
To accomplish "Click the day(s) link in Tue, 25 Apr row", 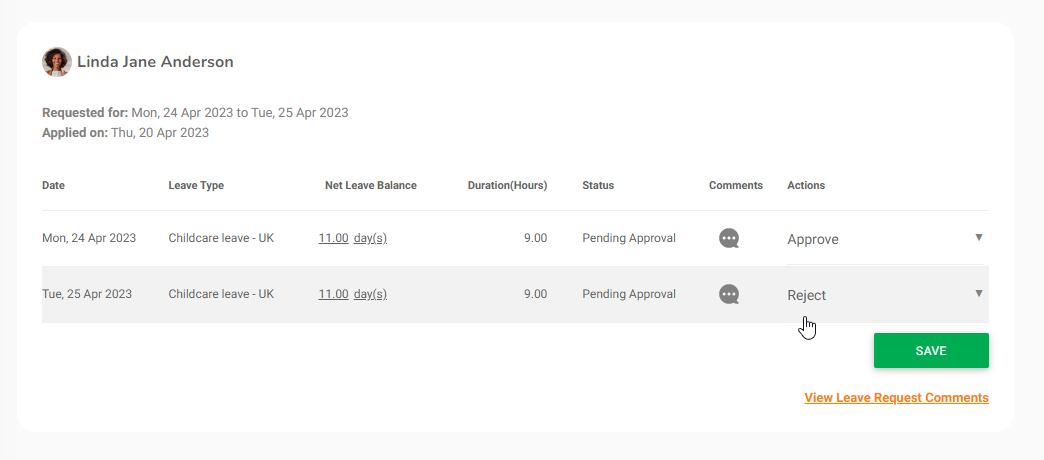I will click(x=370, y=295).
